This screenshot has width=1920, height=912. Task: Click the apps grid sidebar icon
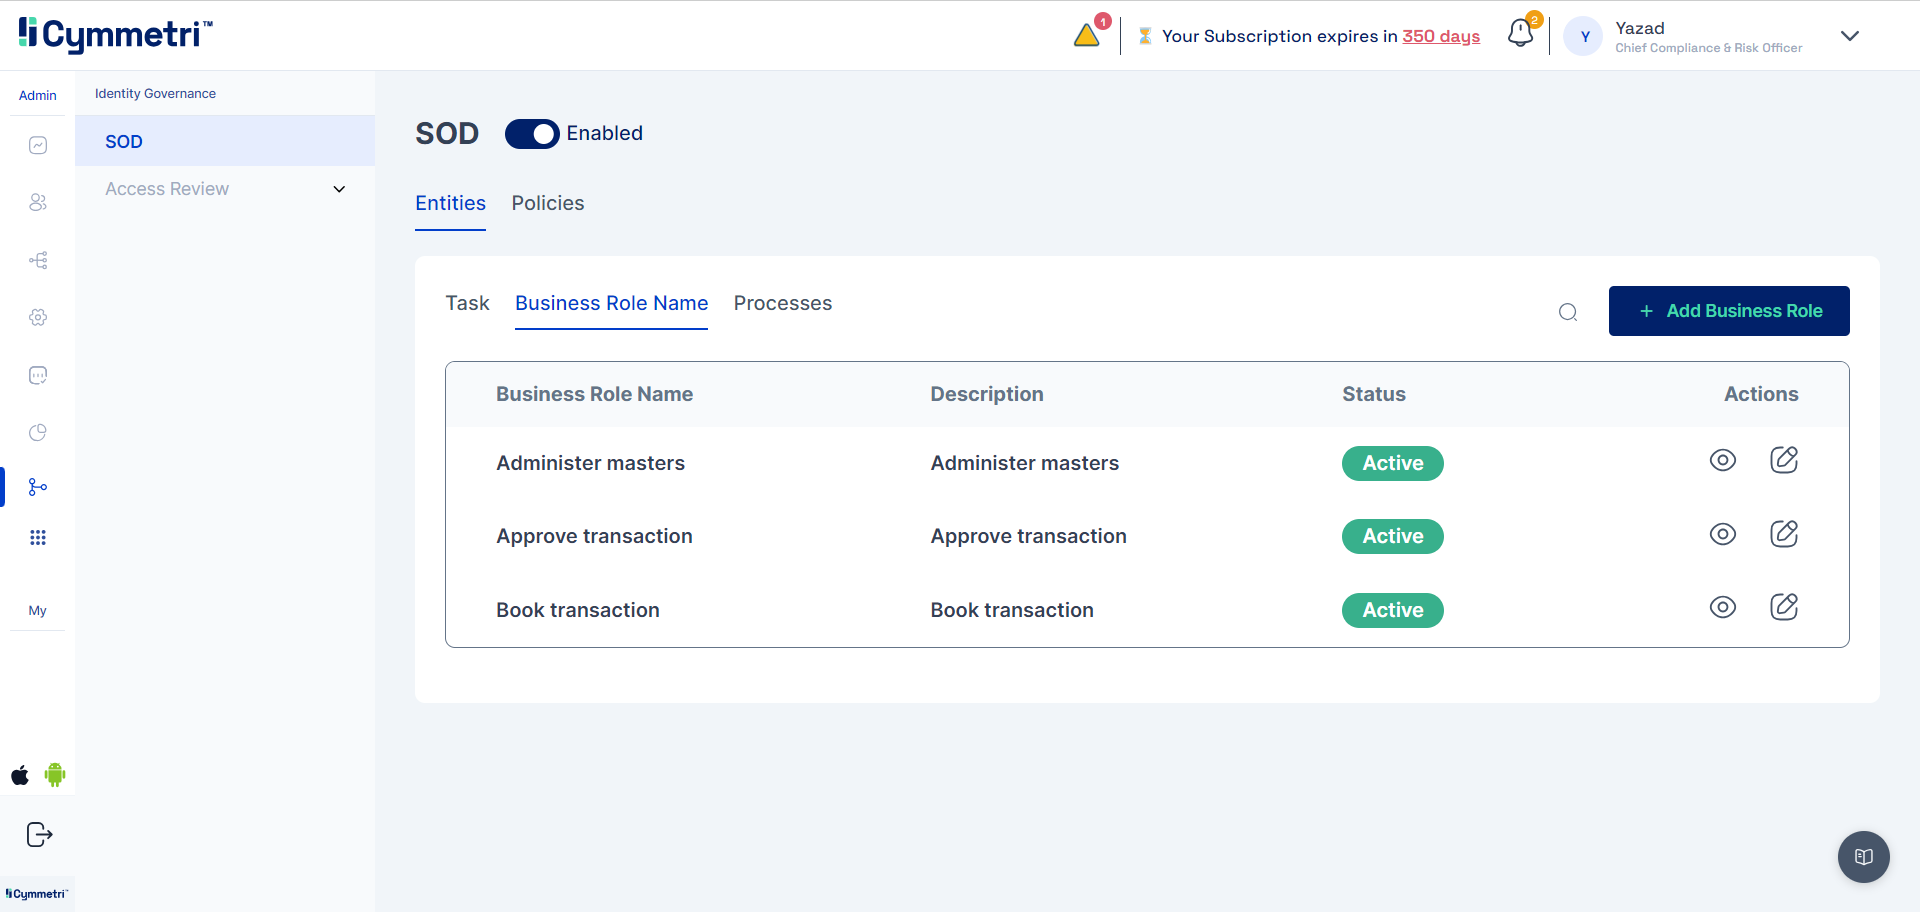click(38, 538)
